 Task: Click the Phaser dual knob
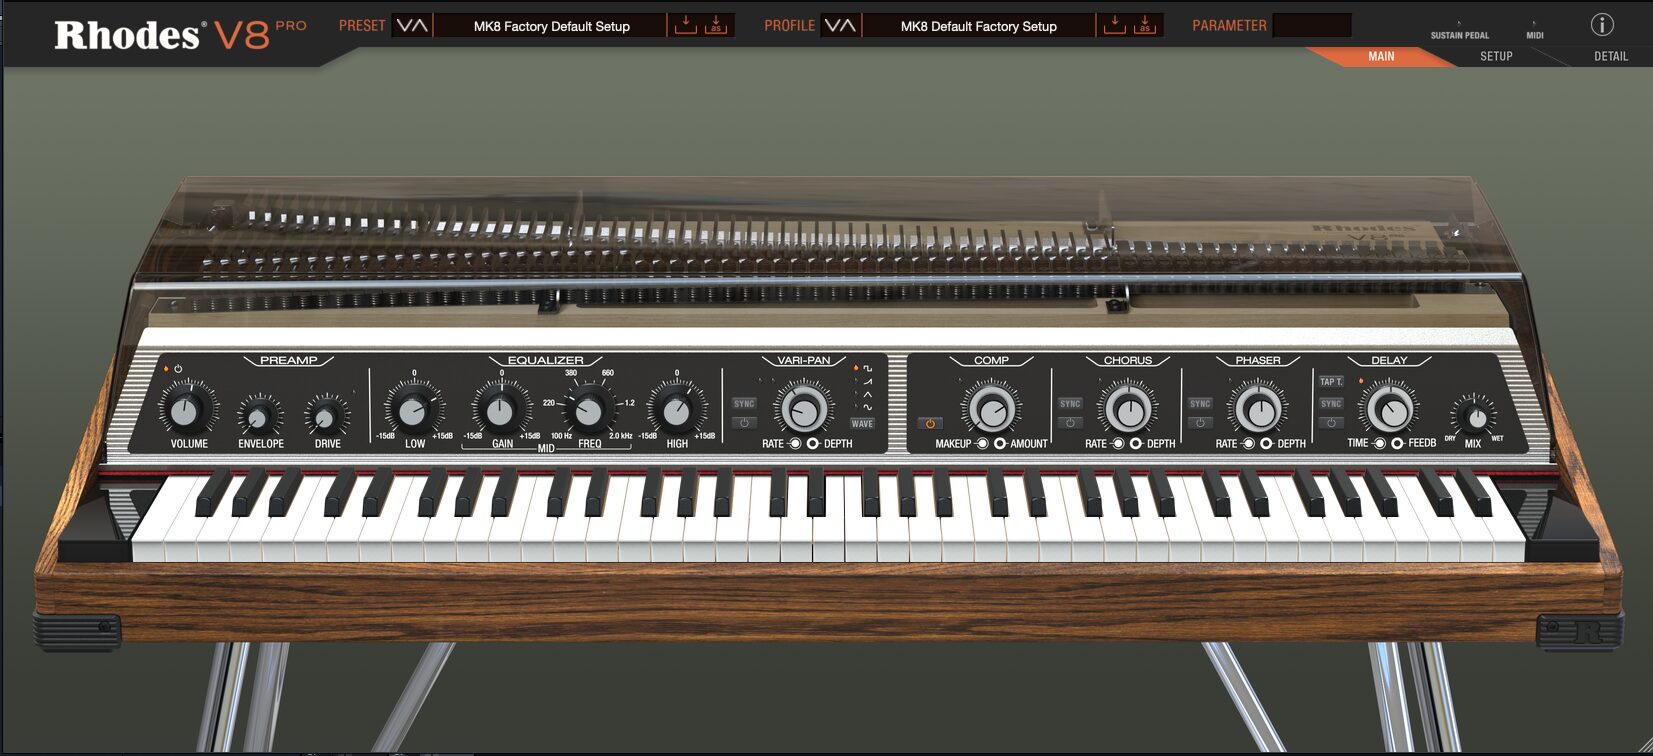1258,408
